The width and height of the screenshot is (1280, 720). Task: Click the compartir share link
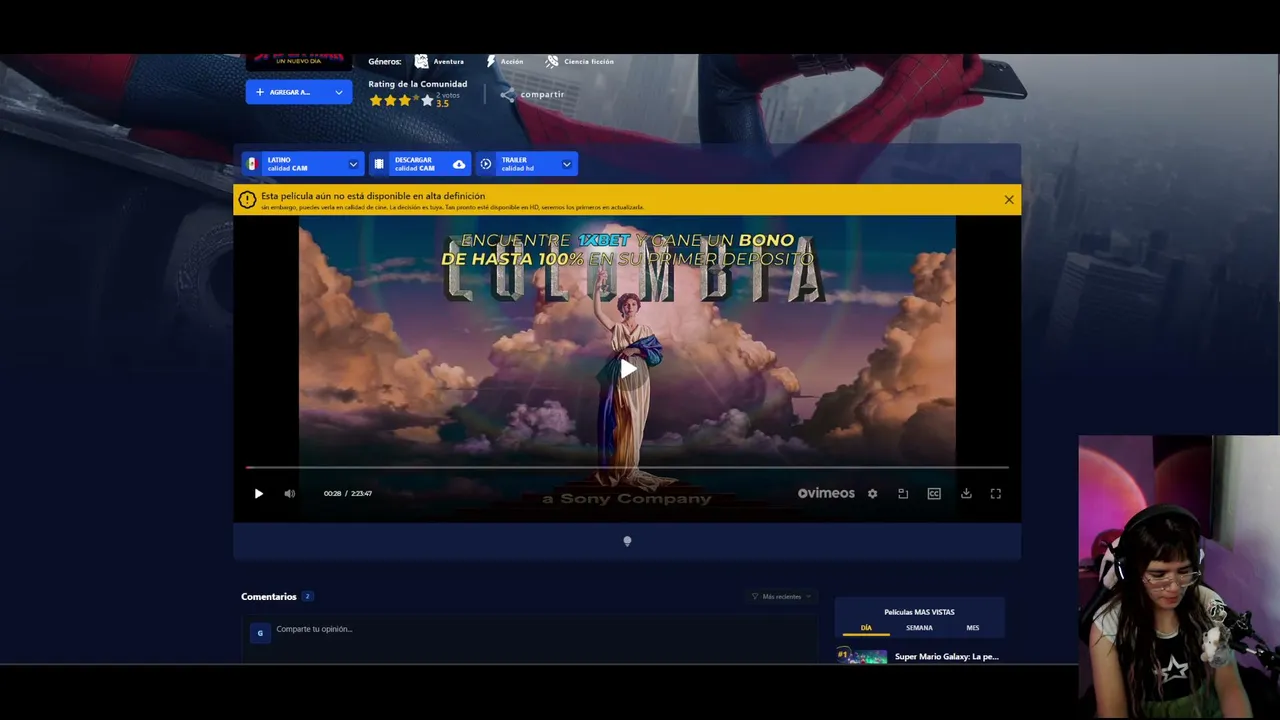pos(542,95)
